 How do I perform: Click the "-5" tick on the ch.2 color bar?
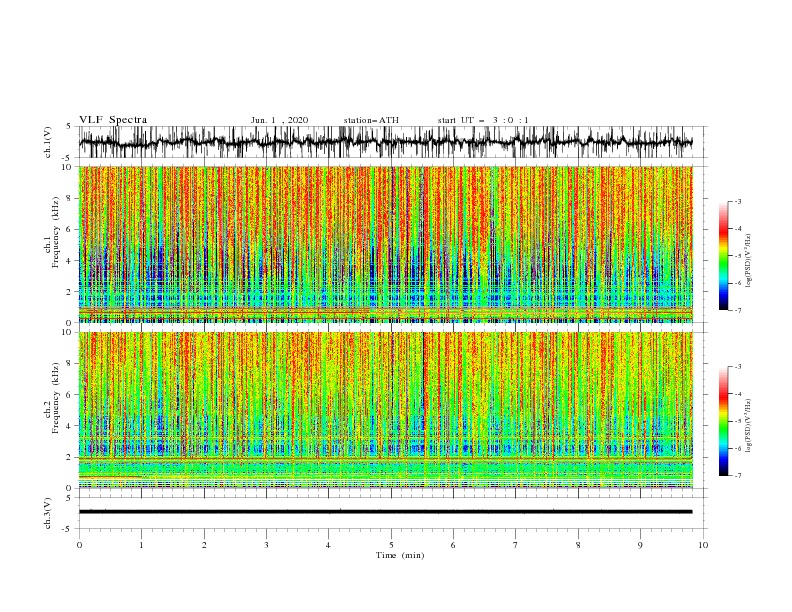click(x=737, y=421)
